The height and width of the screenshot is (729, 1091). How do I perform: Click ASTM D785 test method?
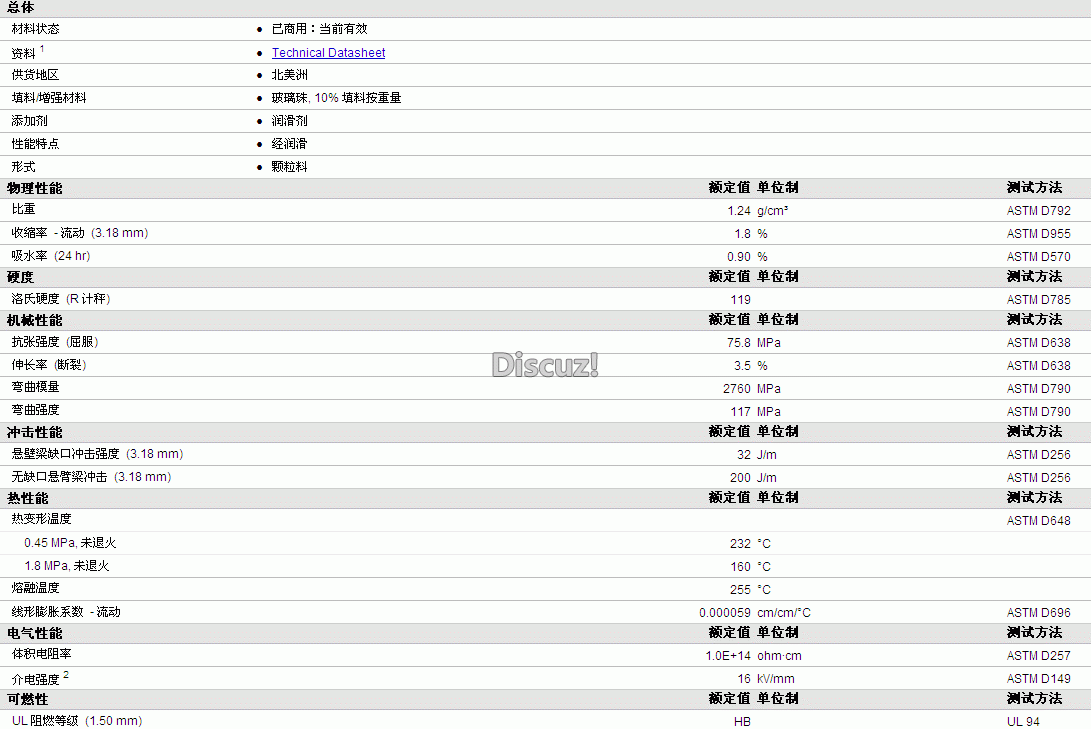(1039, 300)
